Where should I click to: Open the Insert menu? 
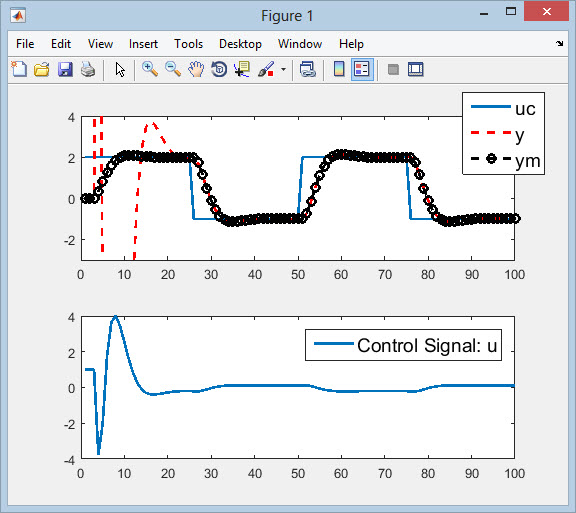pyautogui.click(x=143, y=44)
